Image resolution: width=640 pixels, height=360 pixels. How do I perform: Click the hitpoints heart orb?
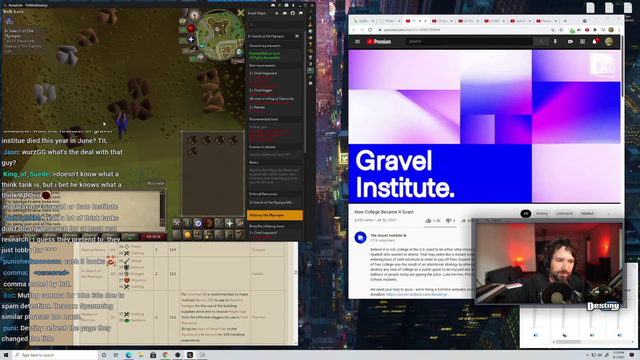pyautogui.click(x=191, y=28)
